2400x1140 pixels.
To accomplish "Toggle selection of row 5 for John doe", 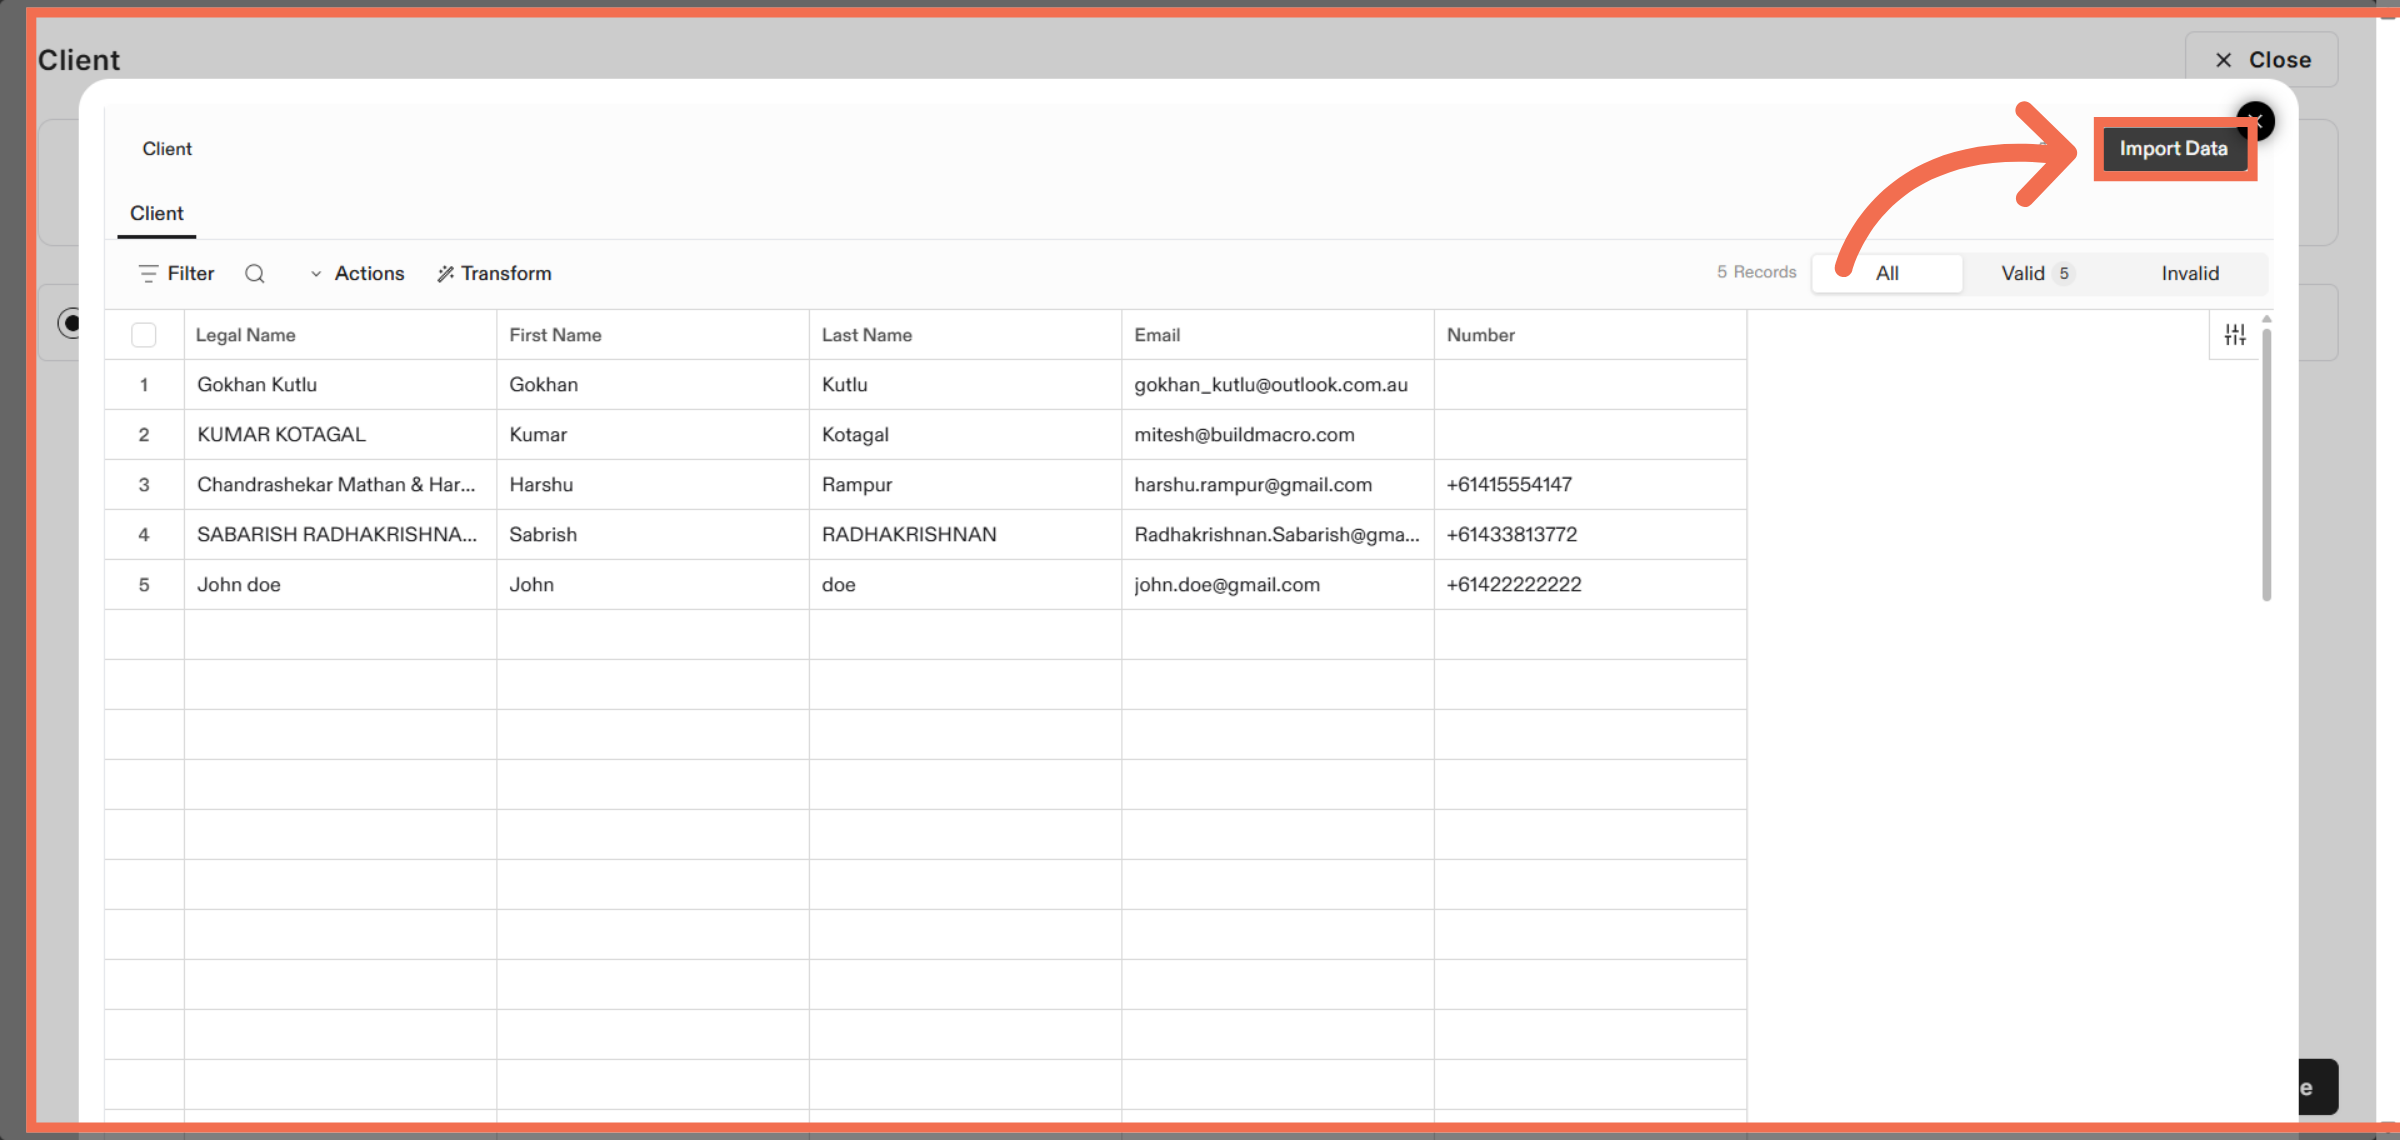I will tap(144, 584).
